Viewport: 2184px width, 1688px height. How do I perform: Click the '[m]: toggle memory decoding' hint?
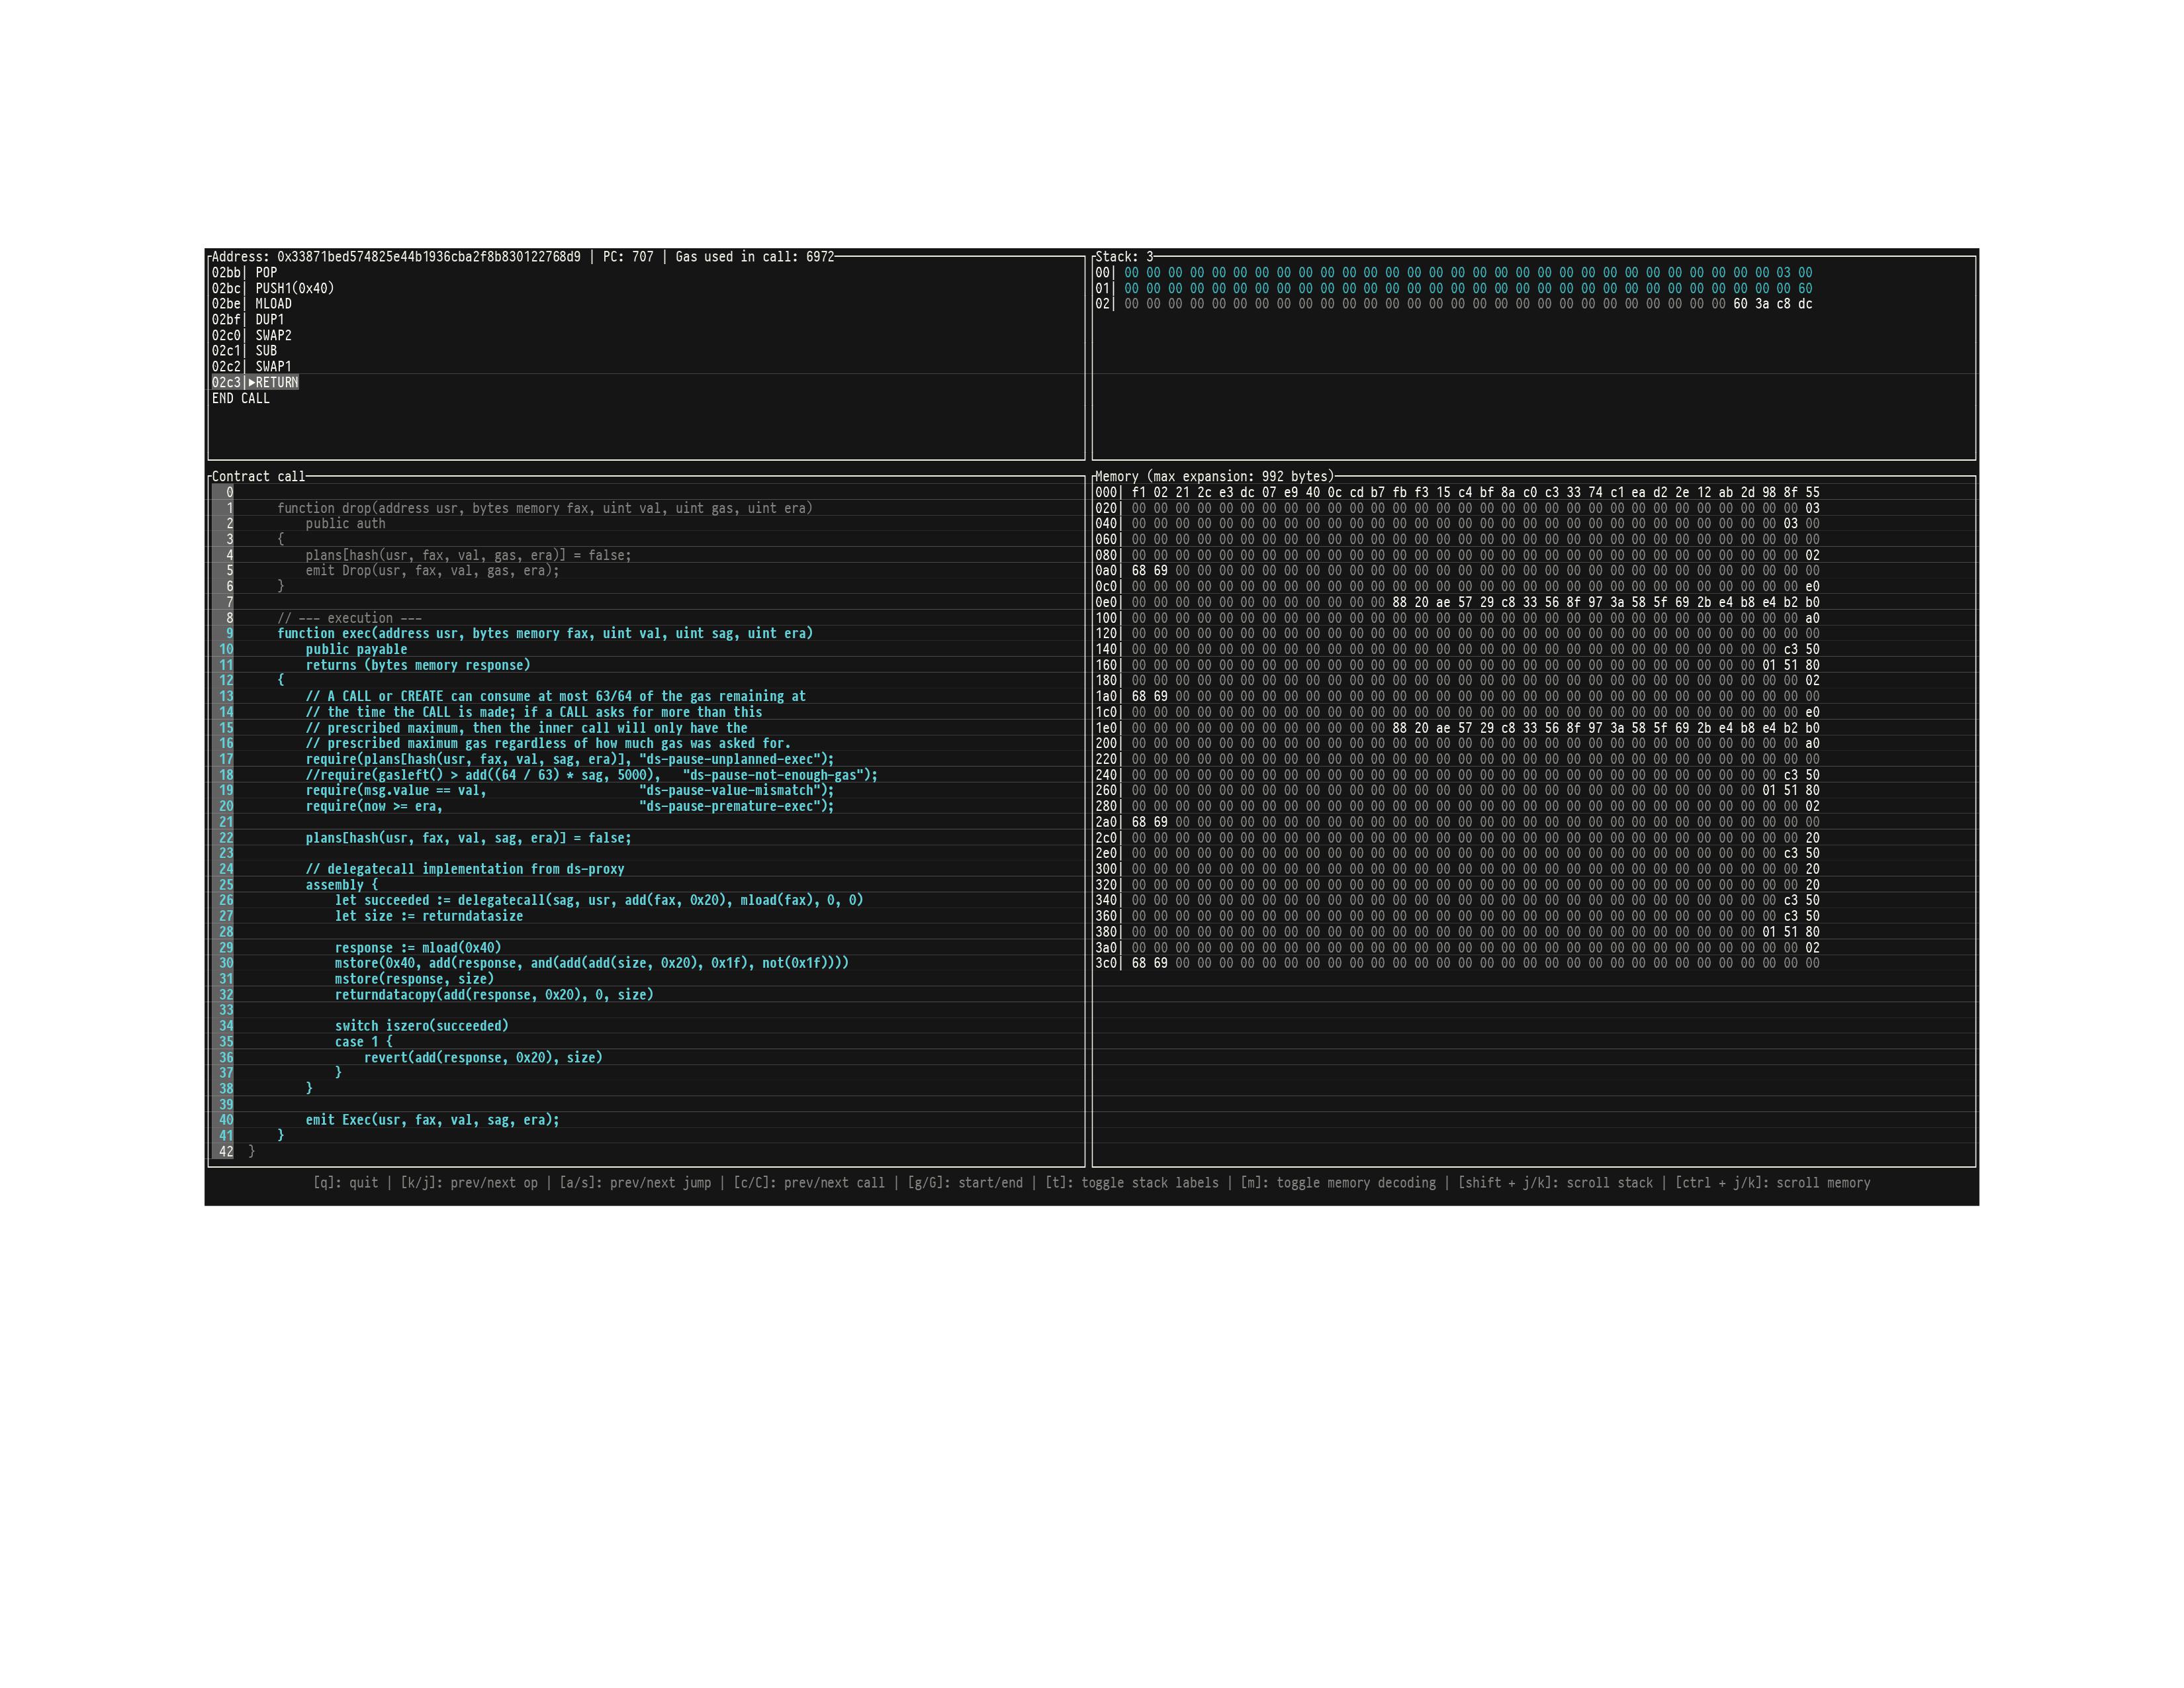click(1337, 1183)
